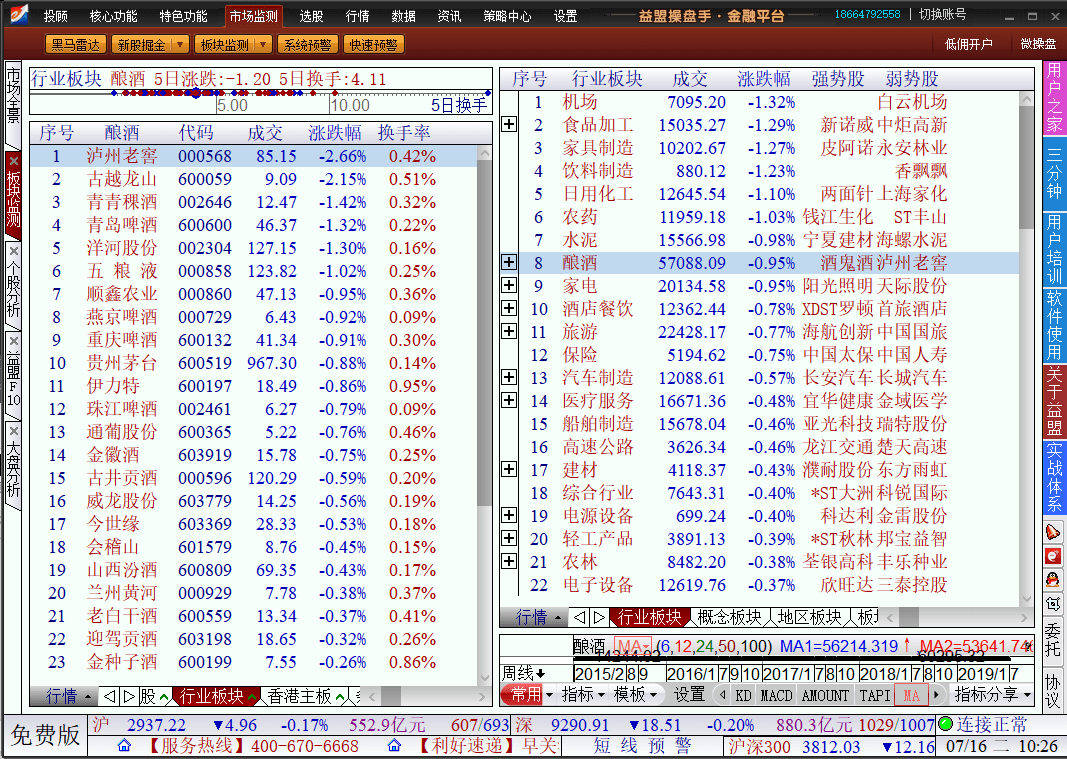The image size is (1067, 759).
Task: Click the 快速预警 toolbar button
Action: coord(374,45)
